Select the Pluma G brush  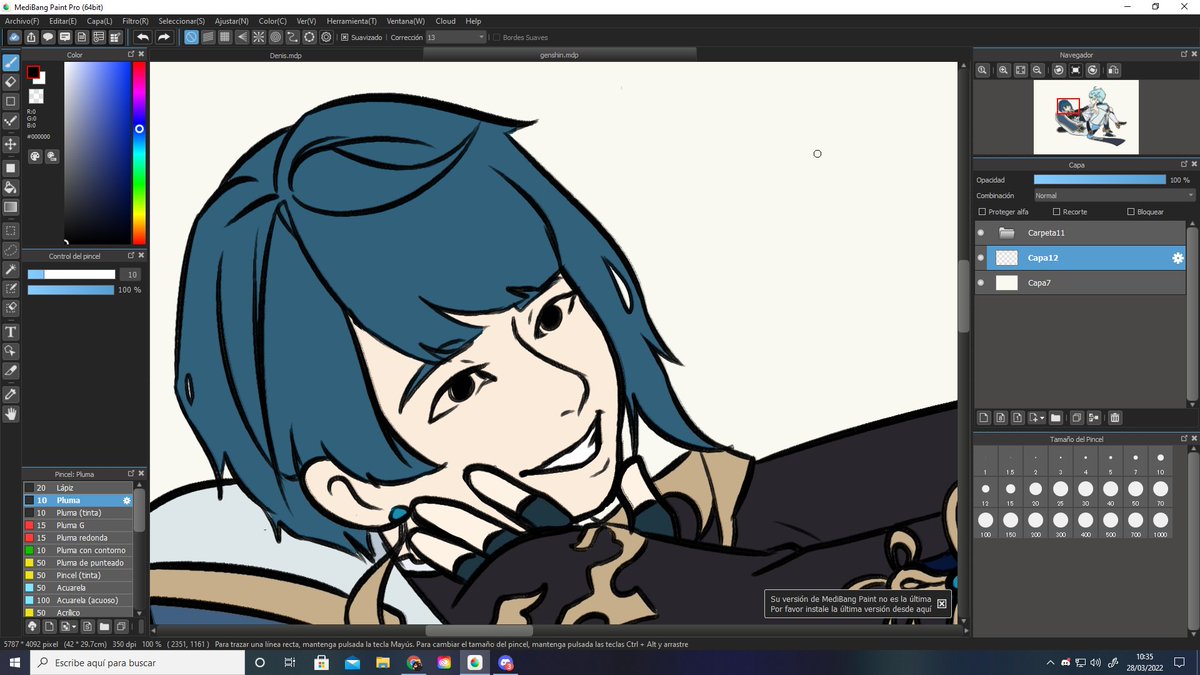[79, 525]
